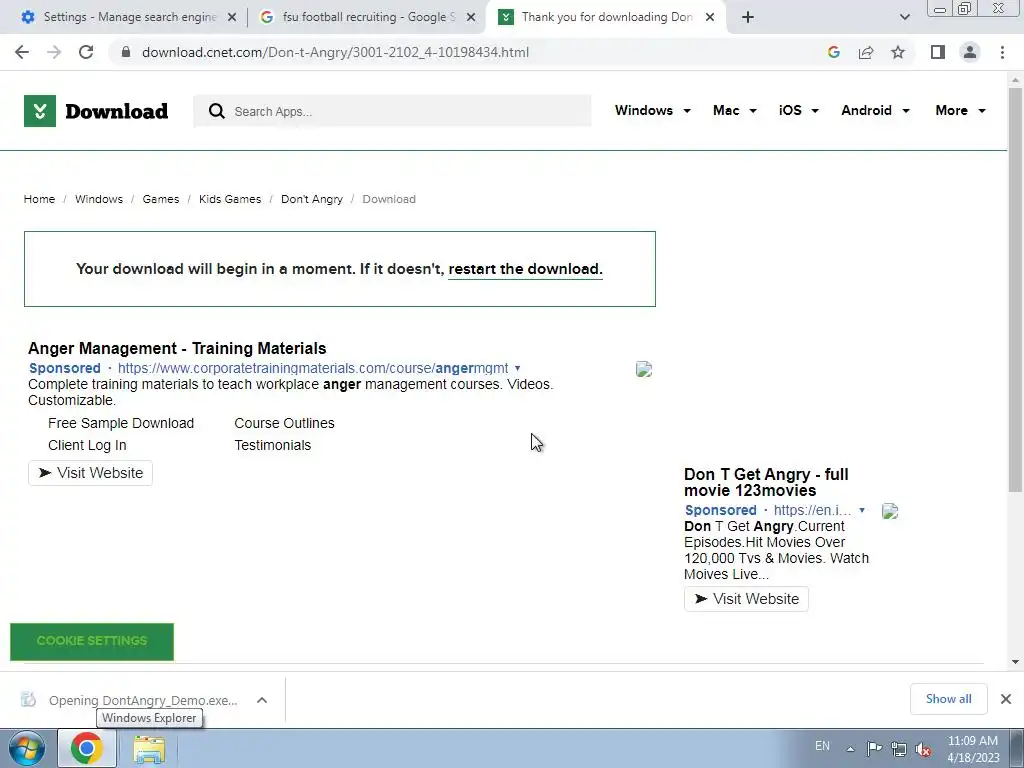Click the https://en.i... sidebar ad URL
The height and width of the screenshot is (768, 1024).
pos(812,510)
